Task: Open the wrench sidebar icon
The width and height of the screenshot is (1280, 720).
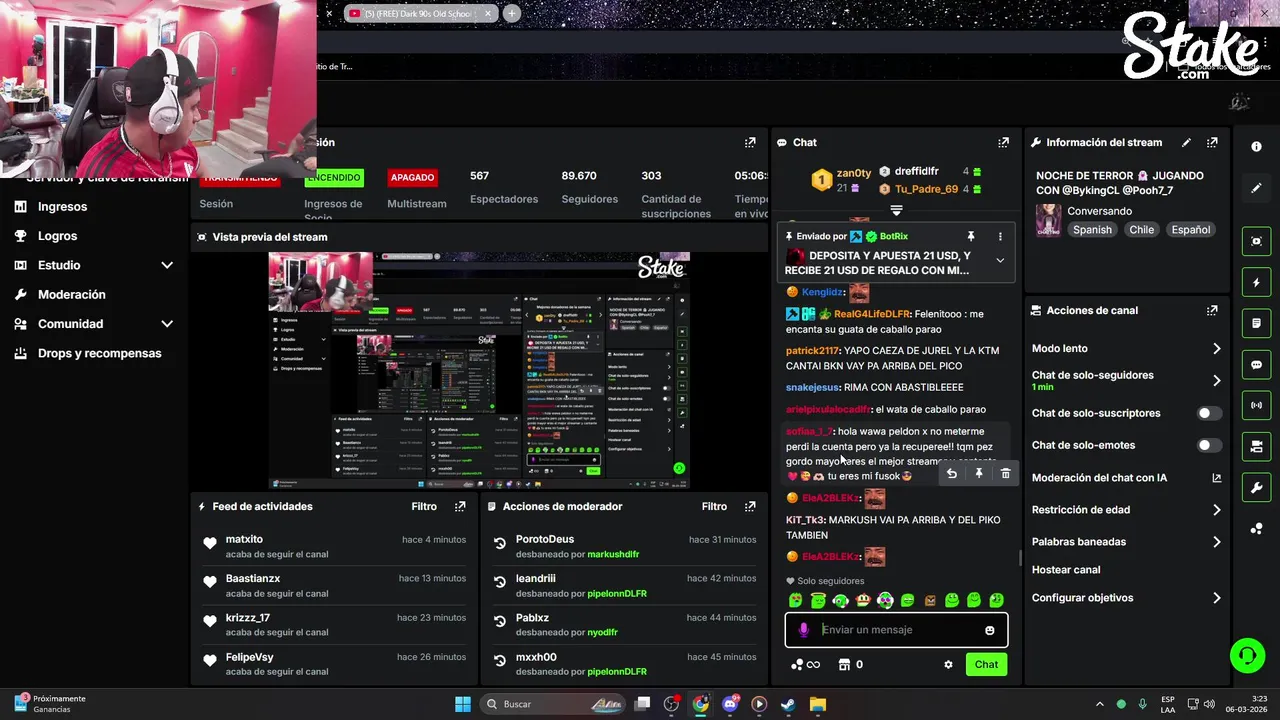Action: coord(1257,488)
